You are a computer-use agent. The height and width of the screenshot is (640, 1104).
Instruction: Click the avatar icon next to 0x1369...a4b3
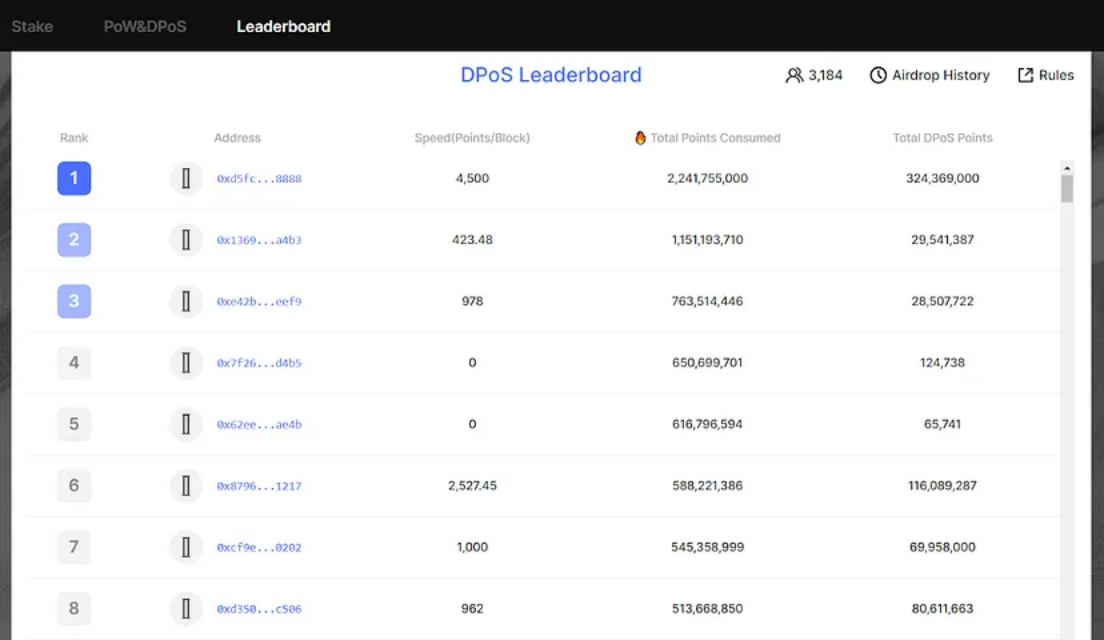click(x=186, y=240)
